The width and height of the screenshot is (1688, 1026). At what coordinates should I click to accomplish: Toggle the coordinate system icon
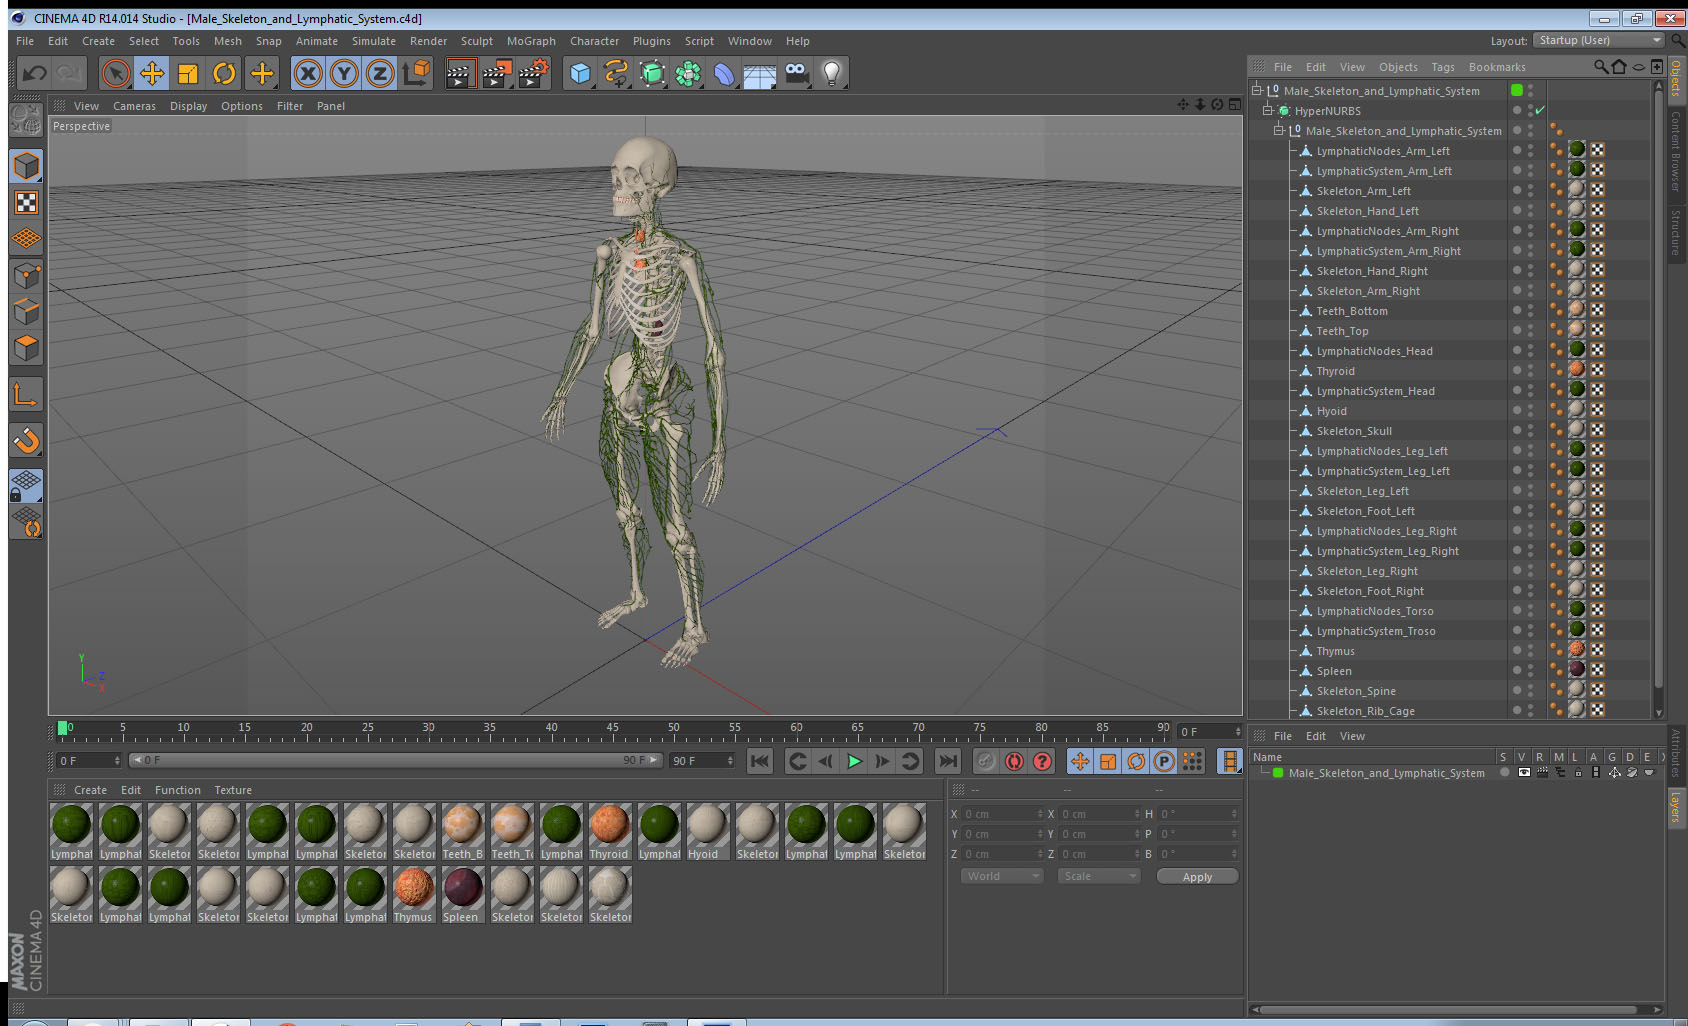(x=416, y=73)
